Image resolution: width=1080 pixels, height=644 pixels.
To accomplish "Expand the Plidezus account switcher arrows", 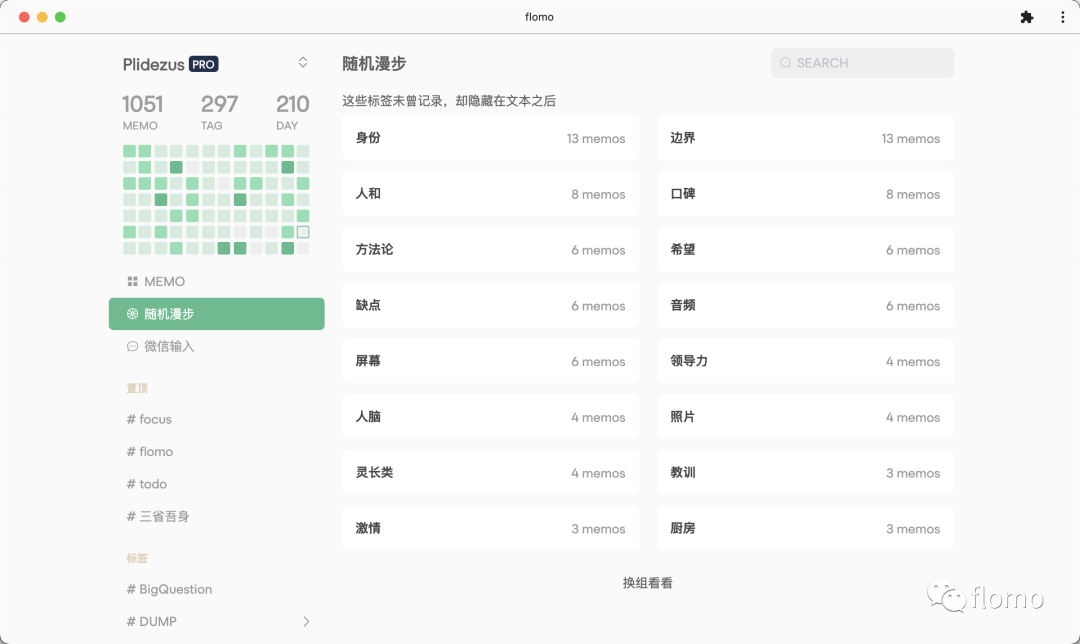I will pos(302,63).
